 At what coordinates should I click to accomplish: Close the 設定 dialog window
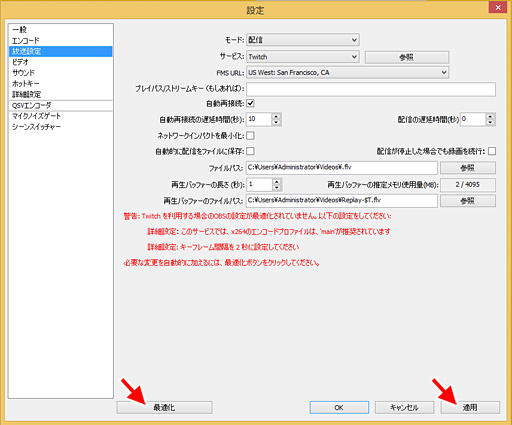pyautogui.click(x=498, y=7)
